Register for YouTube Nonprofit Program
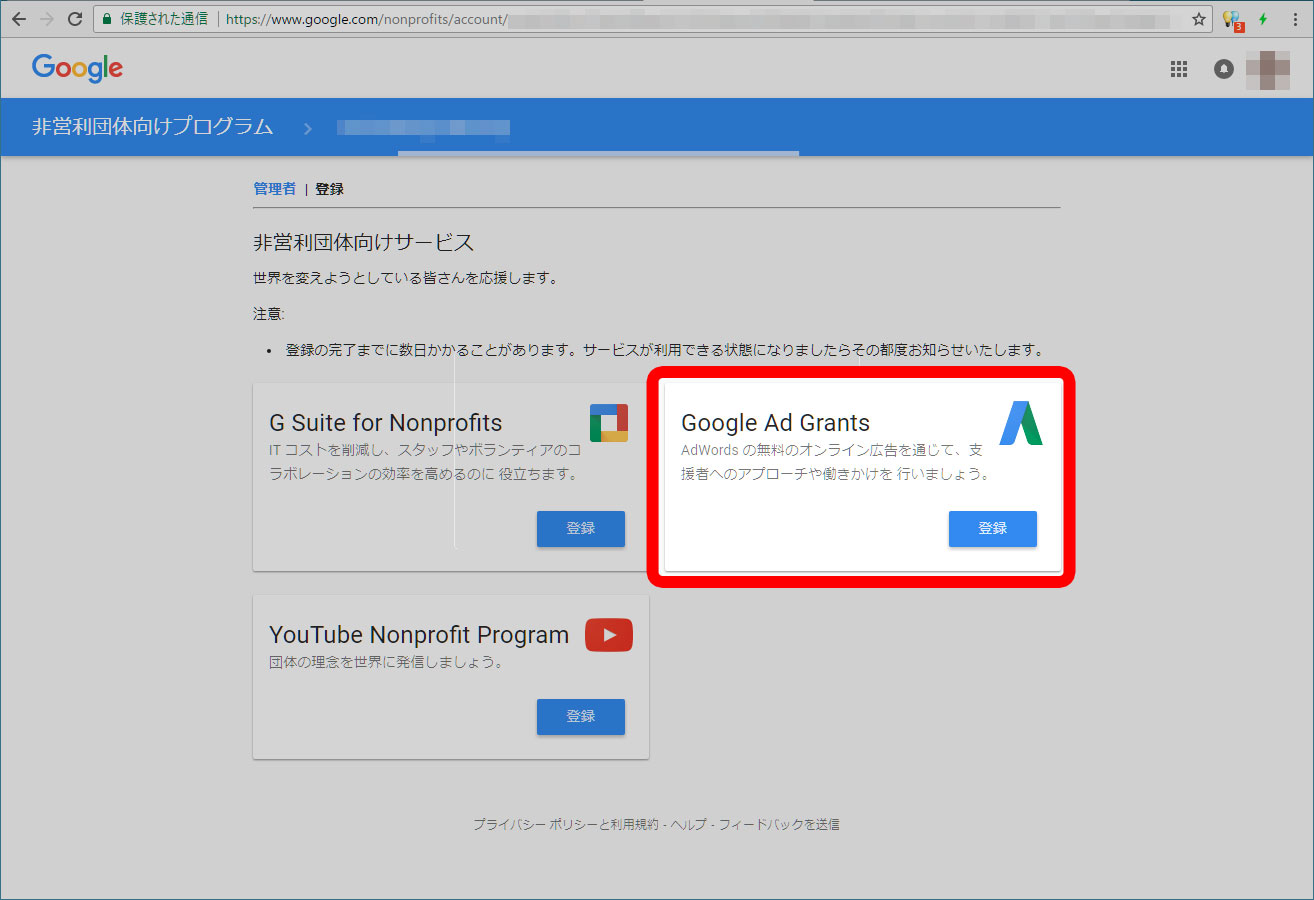Screen dimensions: 1314x900 click(x=581, y=716)
